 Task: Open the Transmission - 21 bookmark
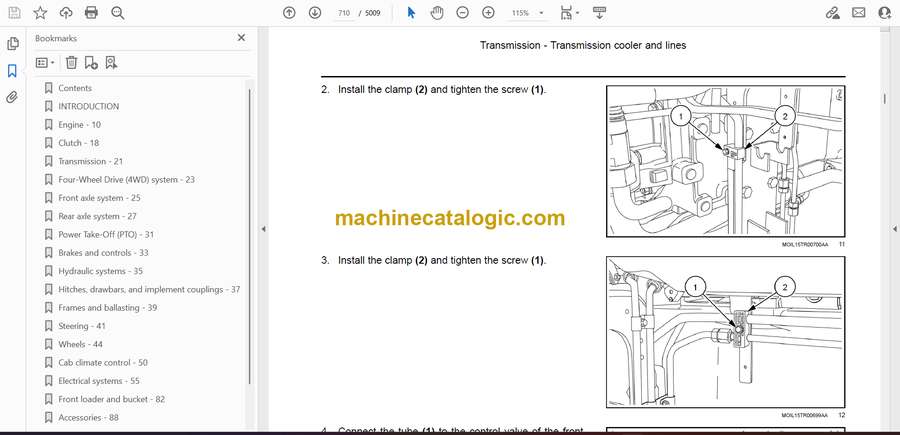pyautogui.click(x=90, y=161)
